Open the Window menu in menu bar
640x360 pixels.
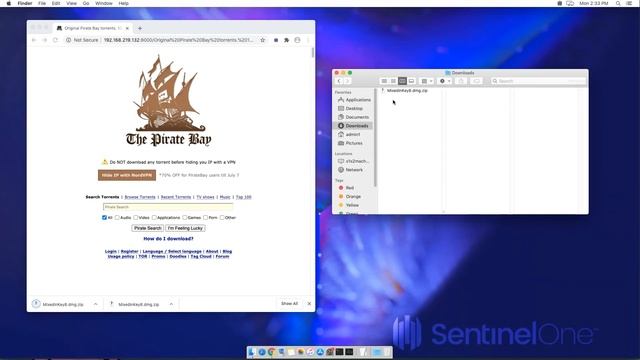click(104, 3)
